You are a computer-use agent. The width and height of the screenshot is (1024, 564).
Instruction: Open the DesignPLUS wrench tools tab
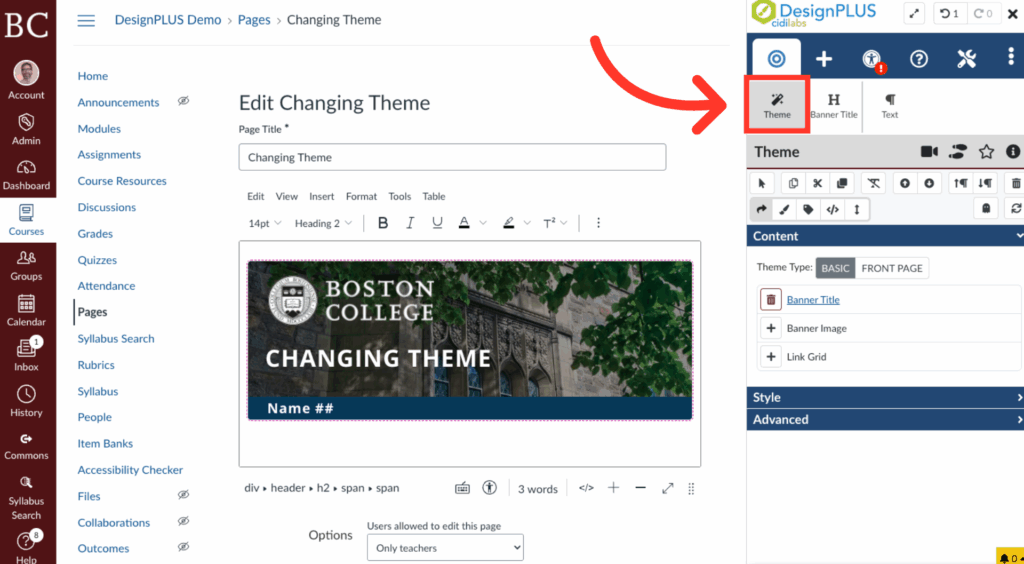point(967,59)
